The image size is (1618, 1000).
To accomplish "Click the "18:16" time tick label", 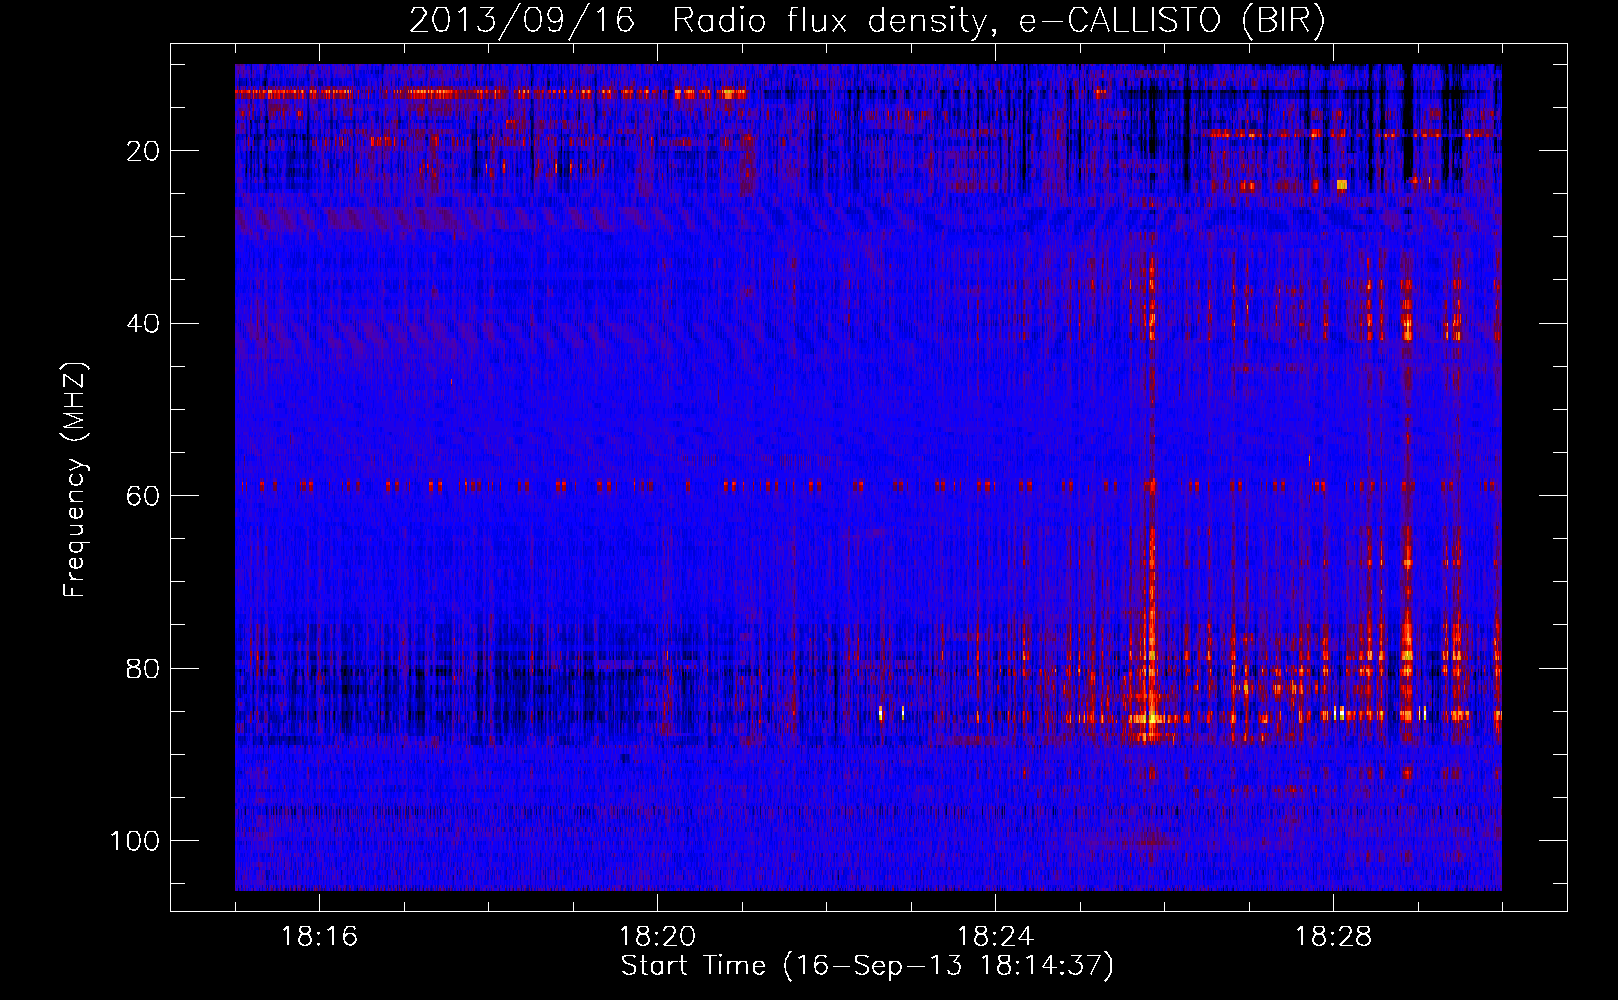I will coord(319,937).
